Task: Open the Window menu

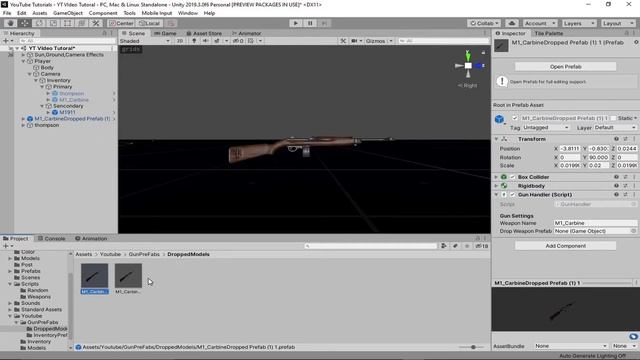Action: pyautogui.click(x=188, y=13)
